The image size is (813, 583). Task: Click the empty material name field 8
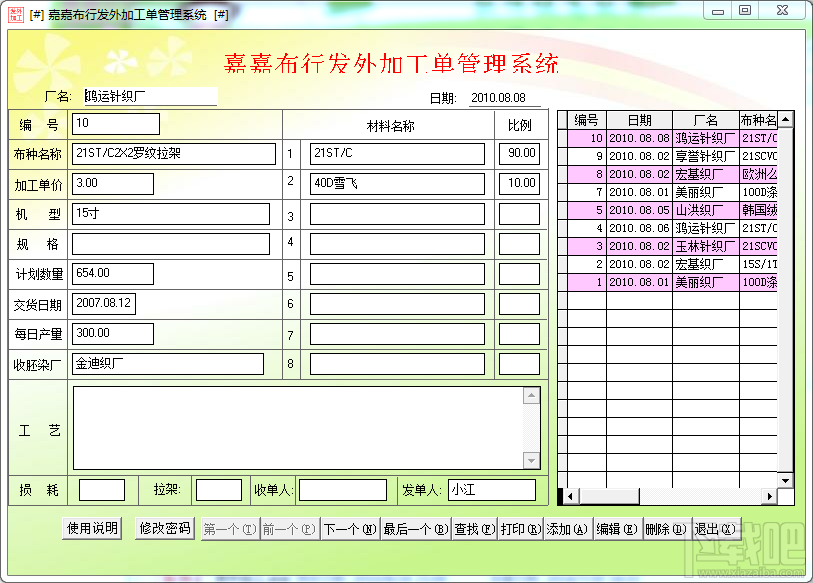coord(397,364)
